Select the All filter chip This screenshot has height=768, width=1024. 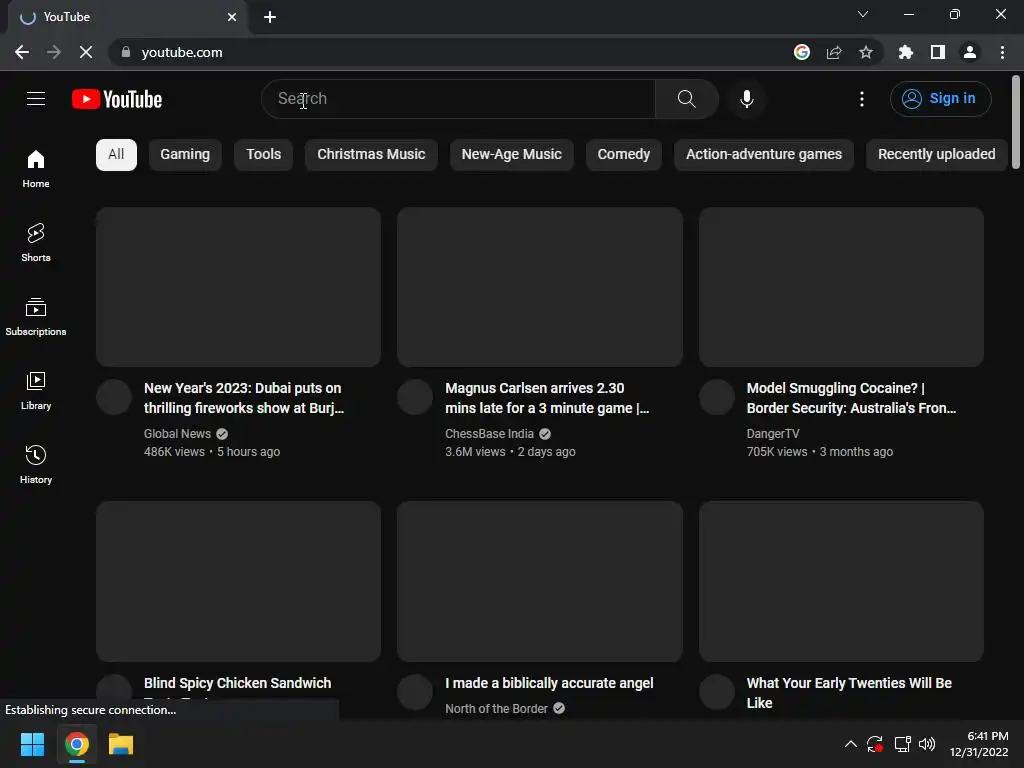116,155
